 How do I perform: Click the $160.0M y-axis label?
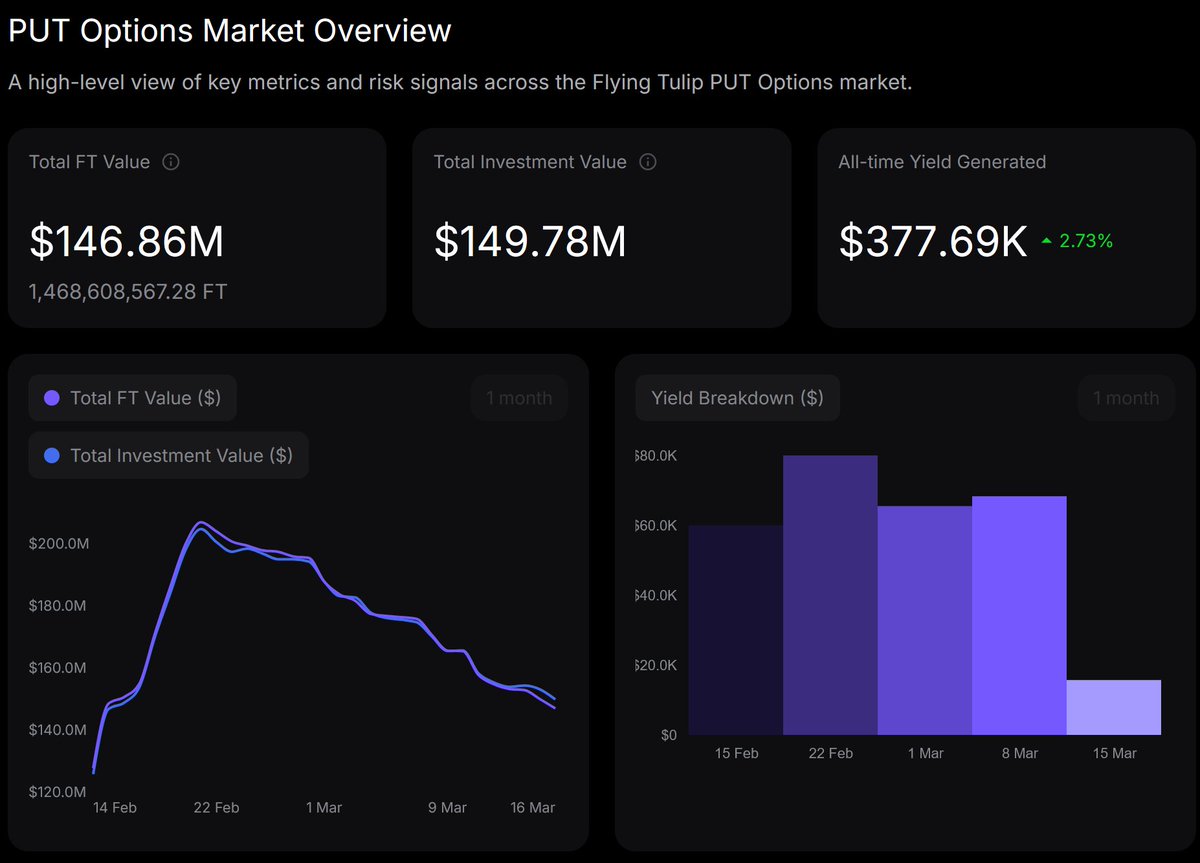(x=59, y=668)
